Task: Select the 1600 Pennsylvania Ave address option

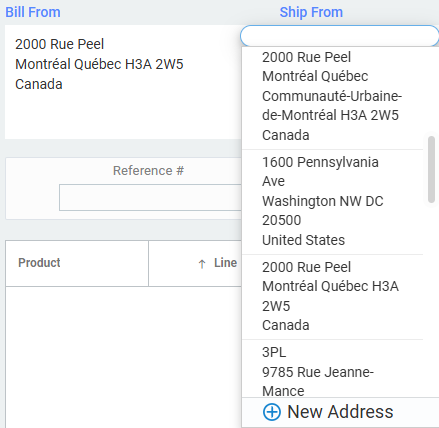Action: [332, 201]
